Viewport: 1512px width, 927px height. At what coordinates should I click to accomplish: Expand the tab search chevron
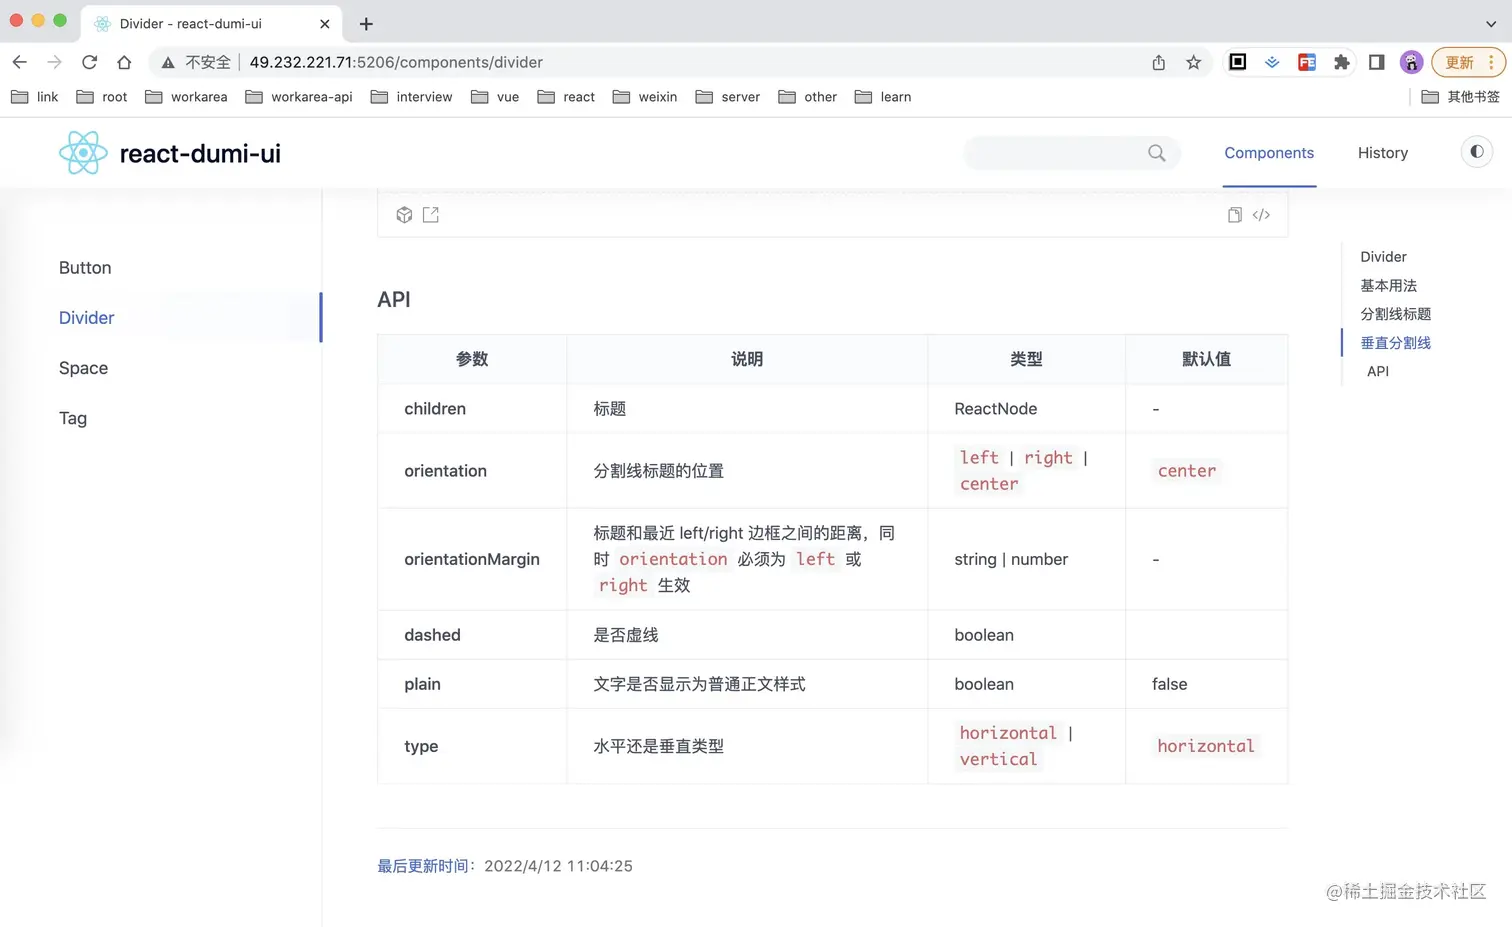(x=1491, y=23)
